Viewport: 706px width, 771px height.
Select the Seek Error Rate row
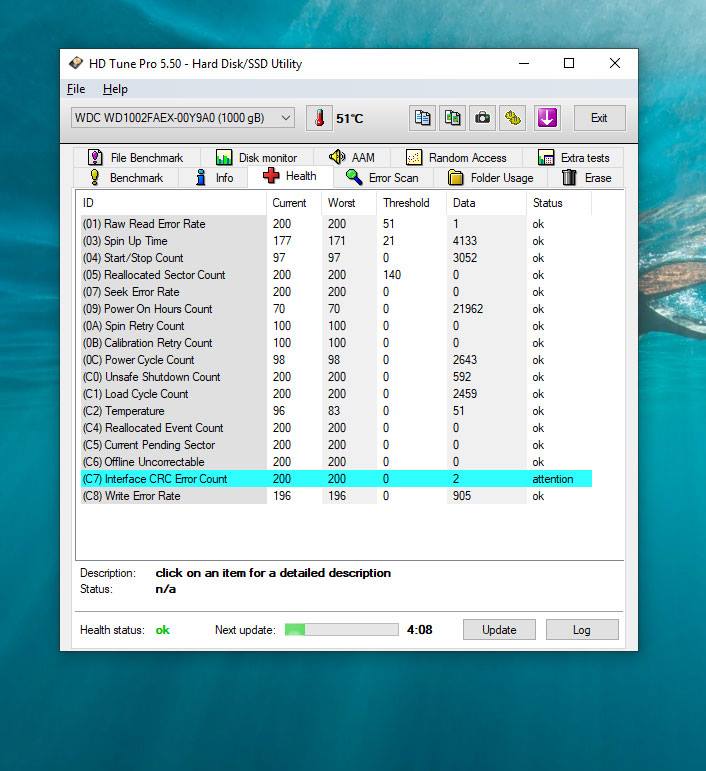336,292
